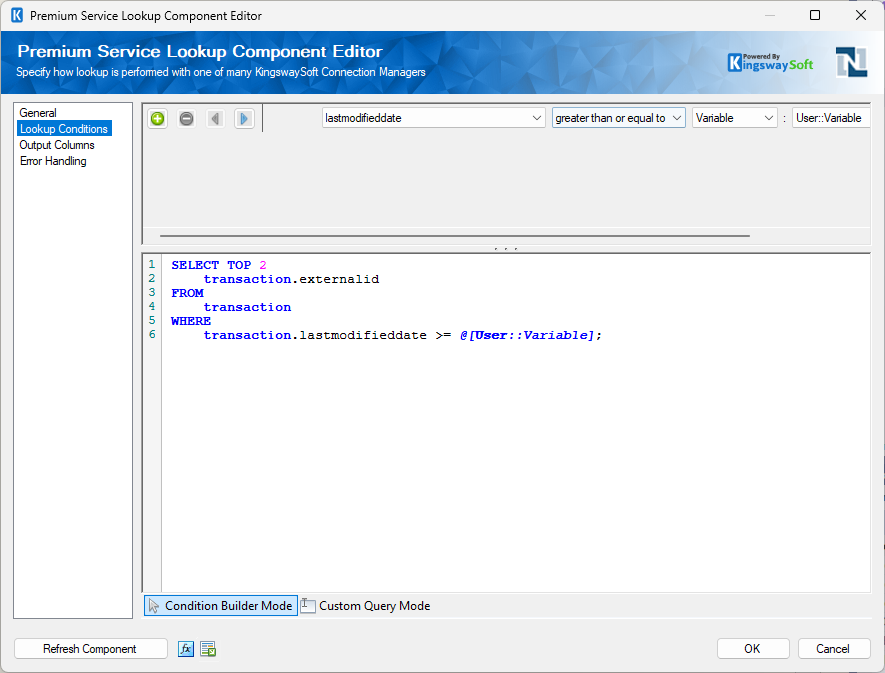Click the 'WHERE' keyword in query
Viewport: 885px width, 673px height.
(191, 321)
